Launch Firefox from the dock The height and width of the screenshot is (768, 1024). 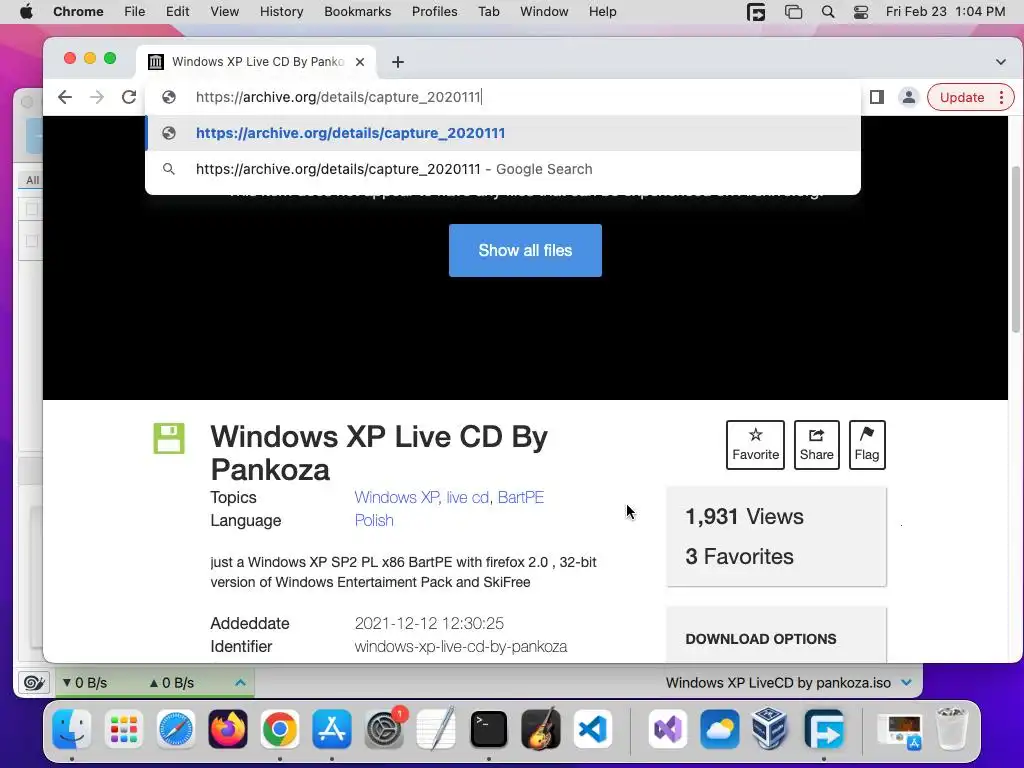pos(228,729)
